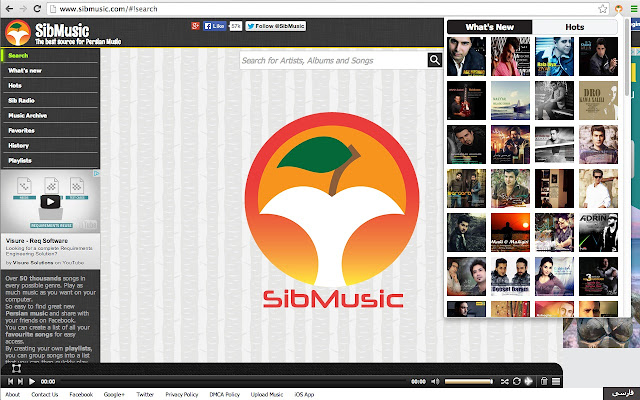Open the Upload Music footer link
The width and height of the screenshot is (640, 400).
(267, 394)
